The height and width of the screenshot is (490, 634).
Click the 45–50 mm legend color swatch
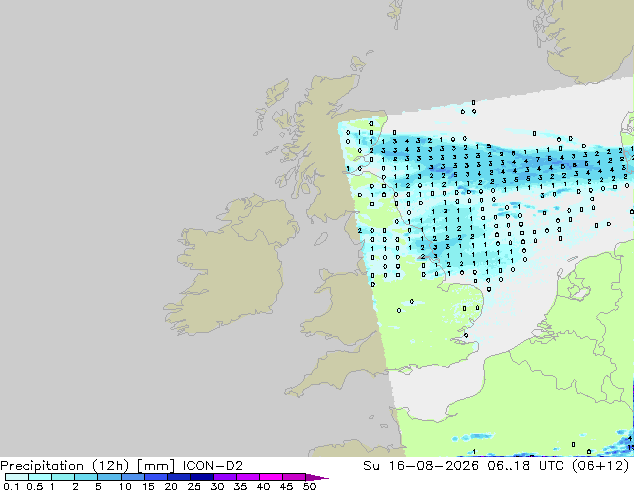pyautogui.click(x=294, y=477)
